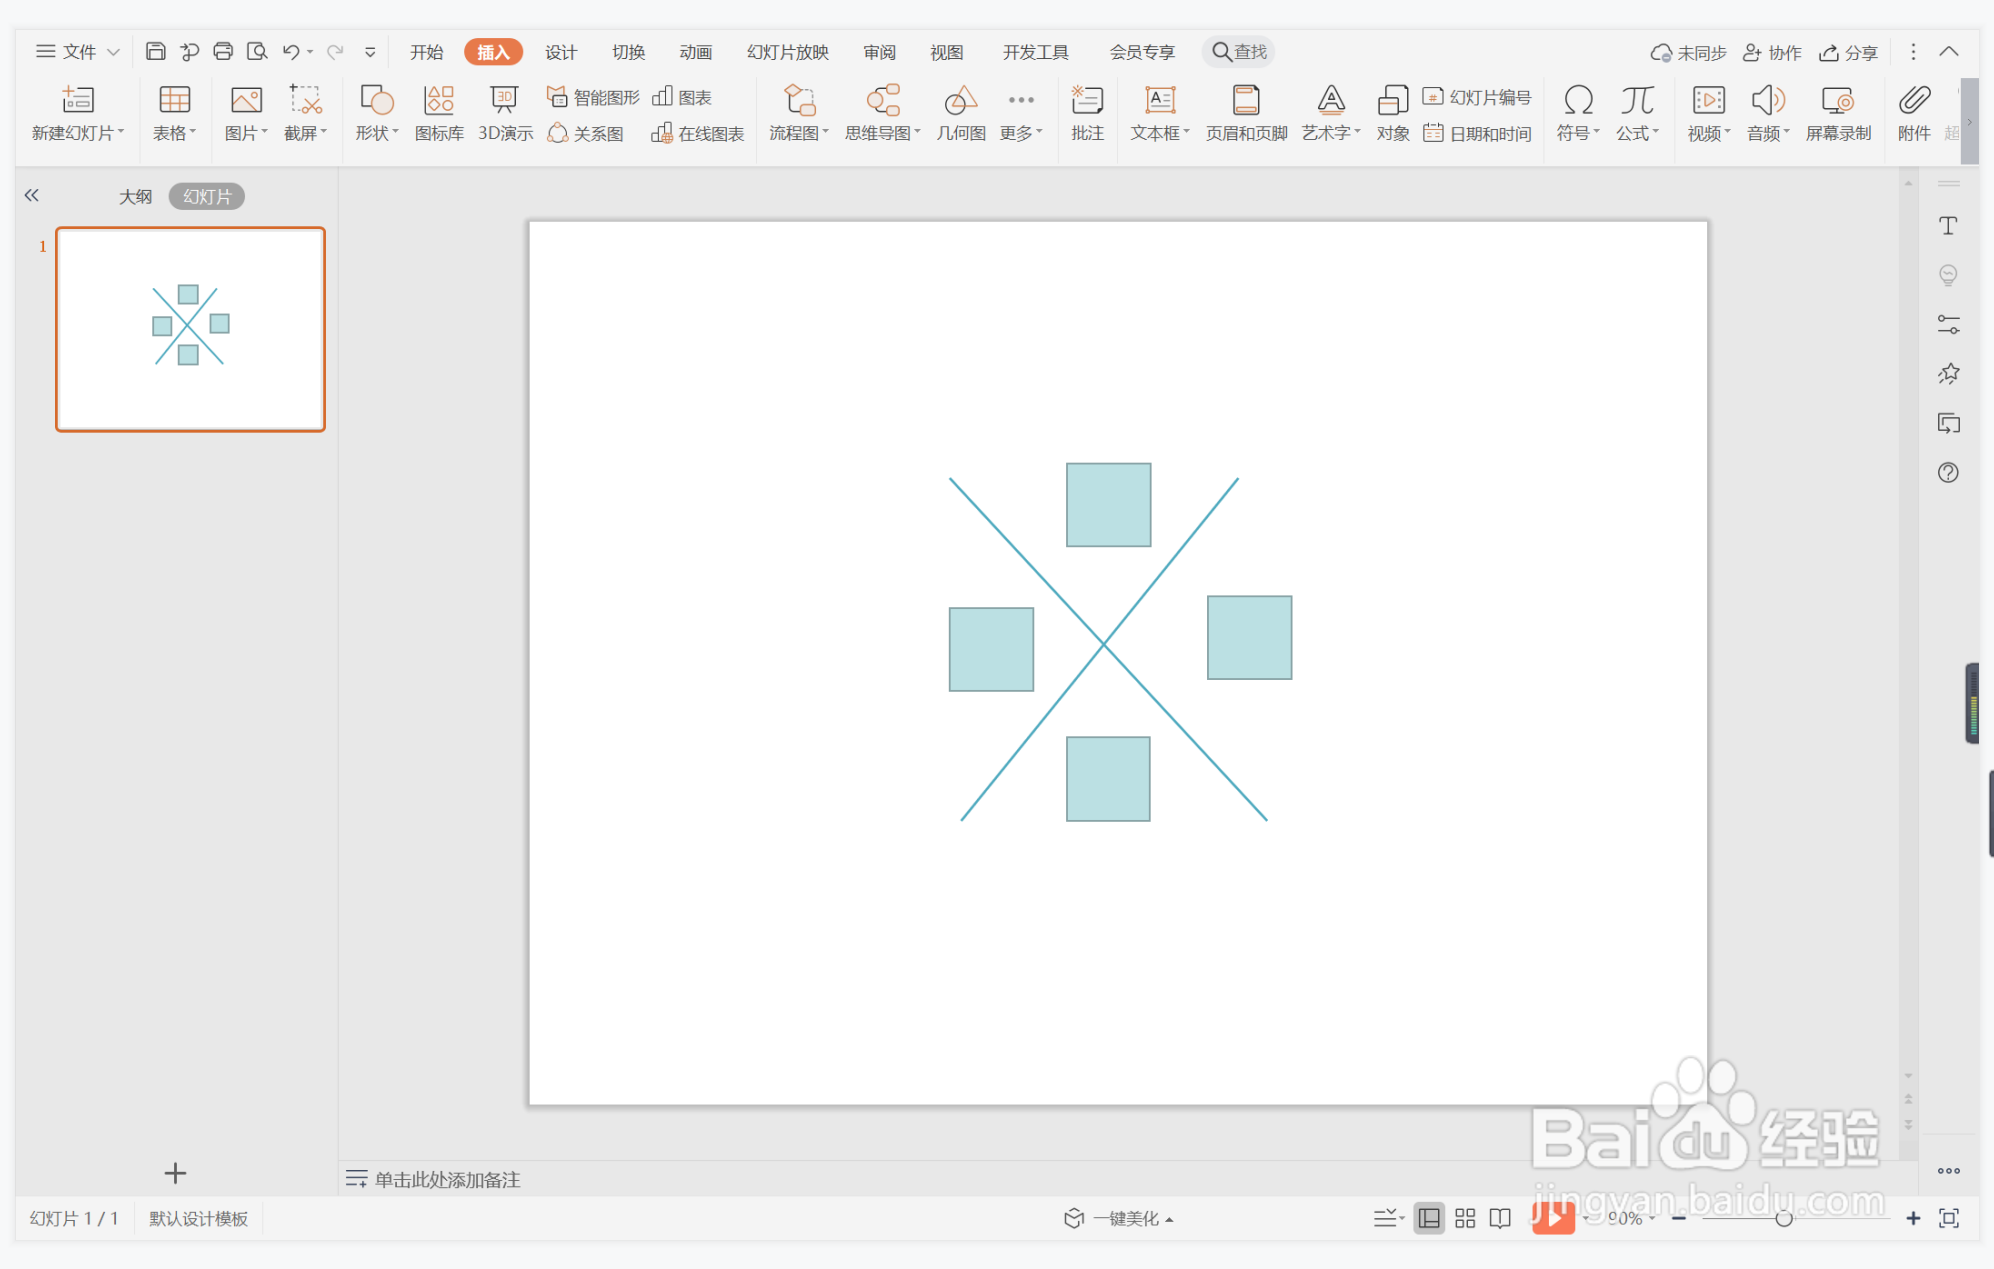Switch to reading view mode

(x=1500, y=1218)
